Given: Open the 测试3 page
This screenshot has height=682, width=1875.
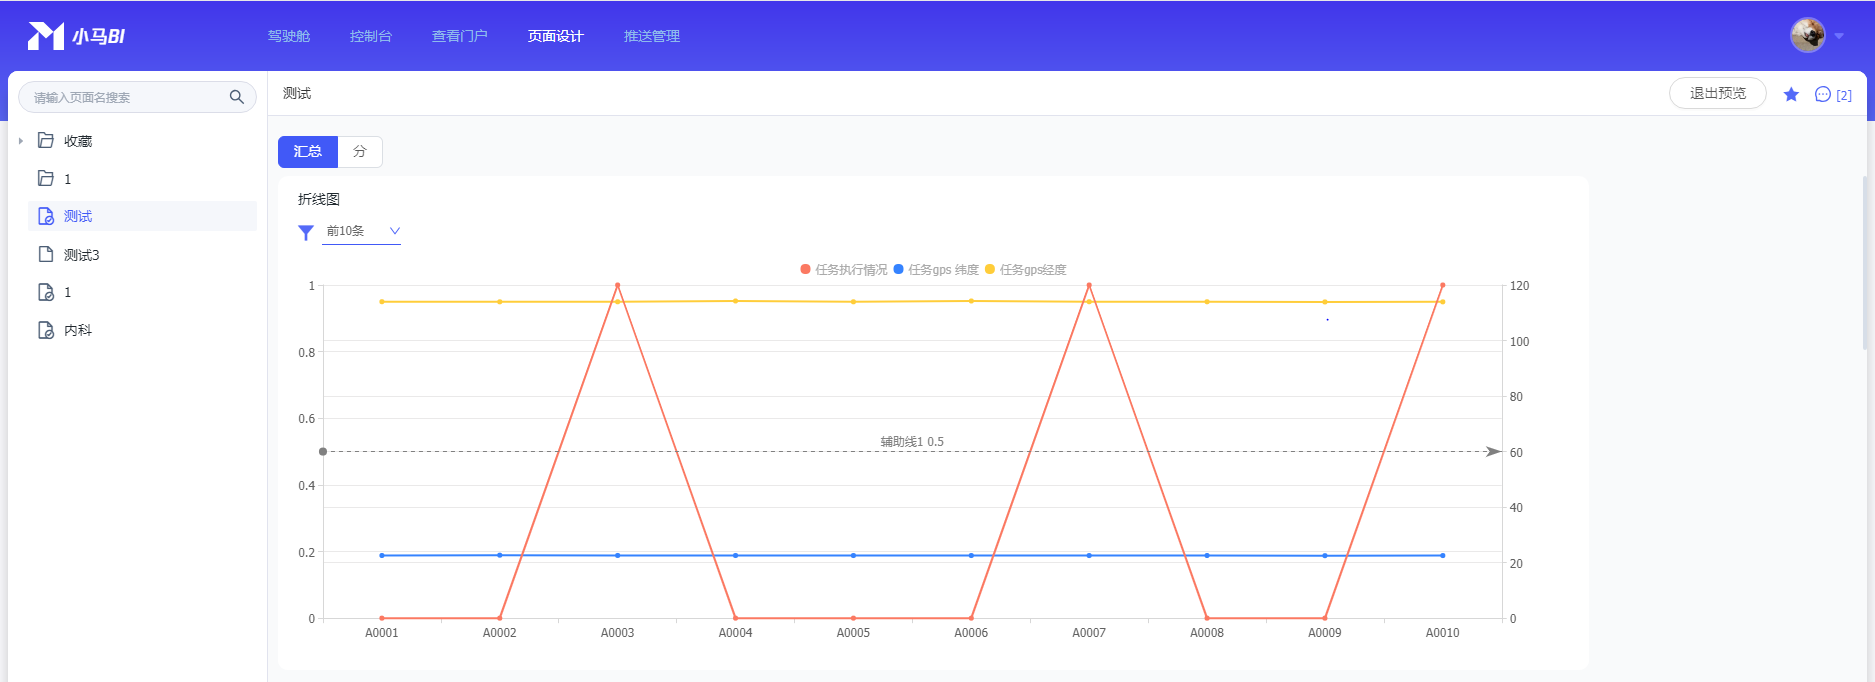Looking at the screenshot, I should point(81,255).
